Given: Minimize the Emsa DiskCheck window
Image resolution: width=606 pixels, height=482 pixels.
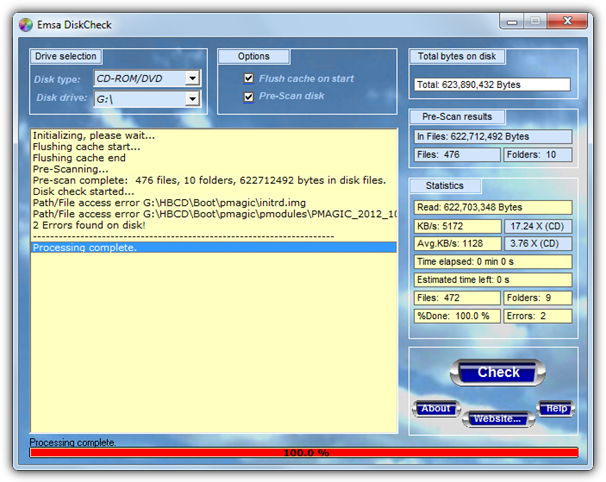Looking at the screenshot, I should click(512, 21).
